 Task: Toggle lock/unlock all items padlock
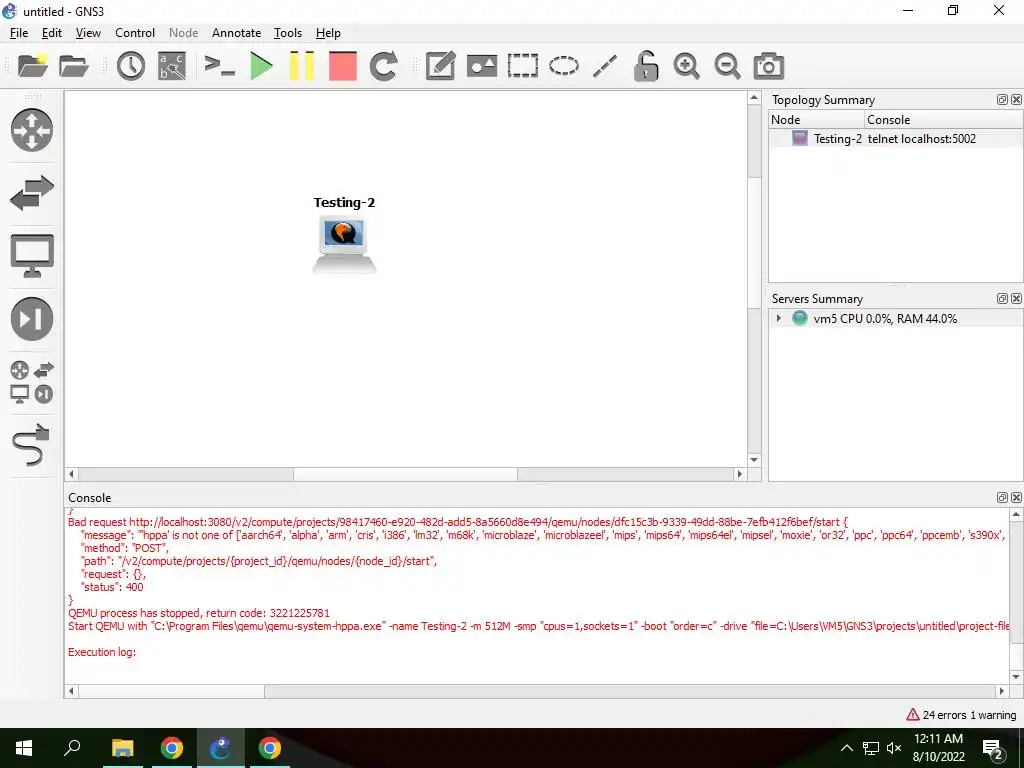click(x=646, y=66)
